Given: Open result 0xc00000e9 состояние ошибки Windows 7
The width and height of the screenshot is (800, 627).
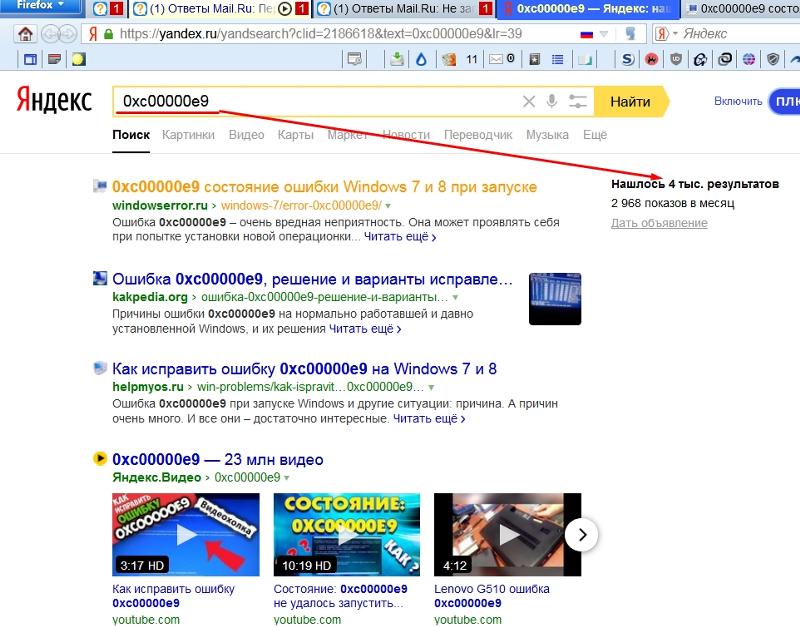Looking at the screenshot, I should pos(324,187).
